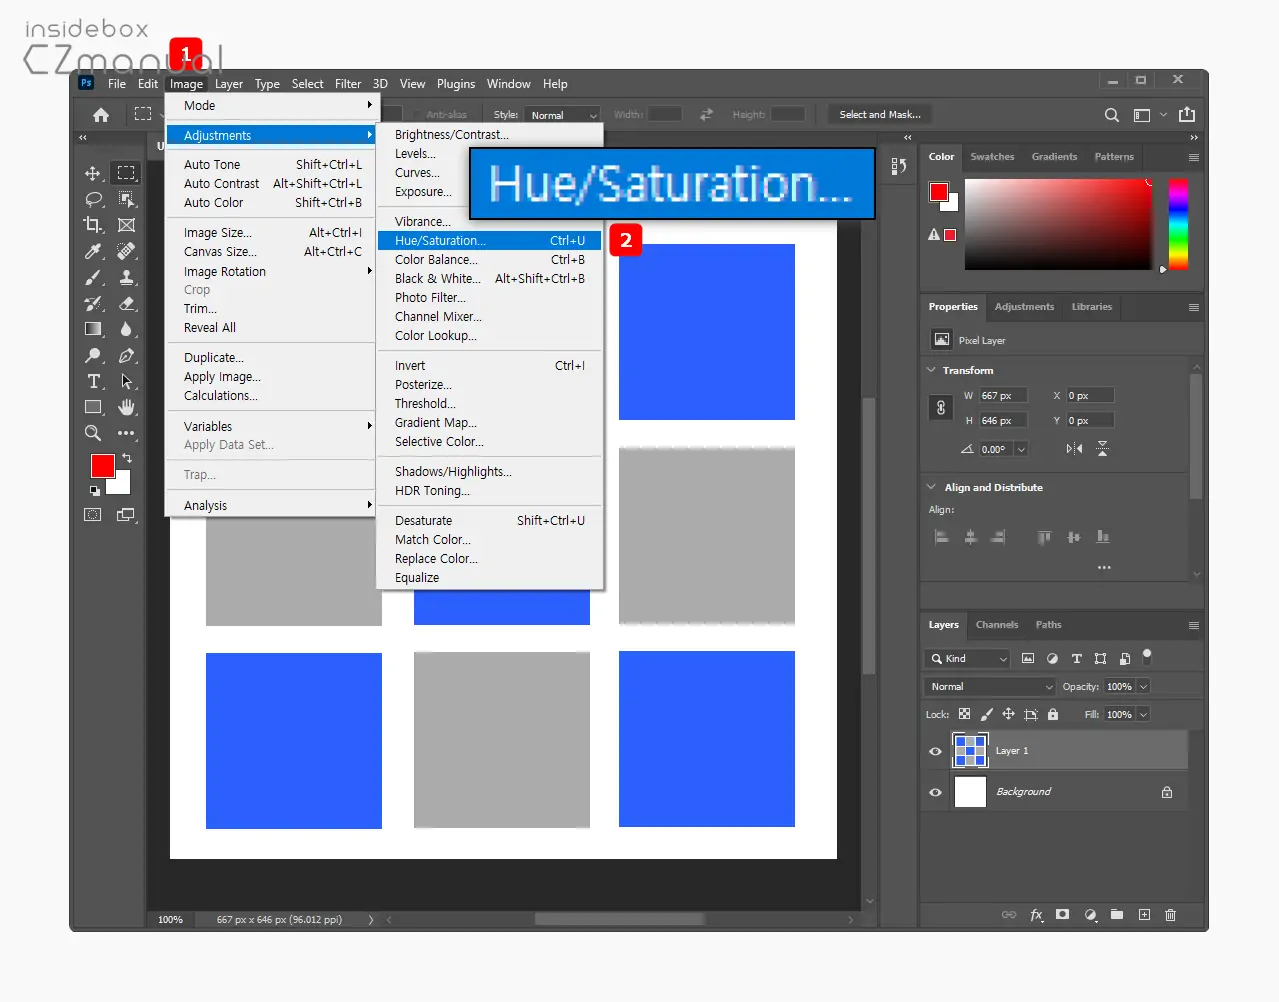The width and height of the screenshot is (1279, 1002).
Task: Toggle lock position icon
Action: click(x=1008, y=714)
